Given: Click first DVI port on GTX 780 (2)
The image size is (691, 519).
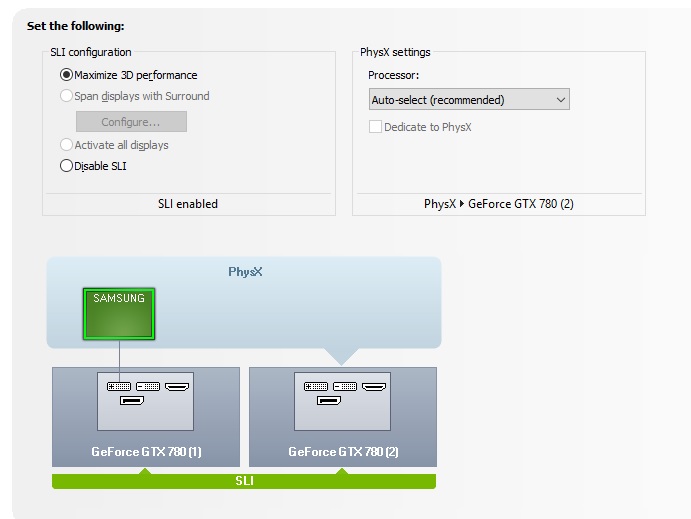Looking at the screenshot, I should [x=316, y=386].
